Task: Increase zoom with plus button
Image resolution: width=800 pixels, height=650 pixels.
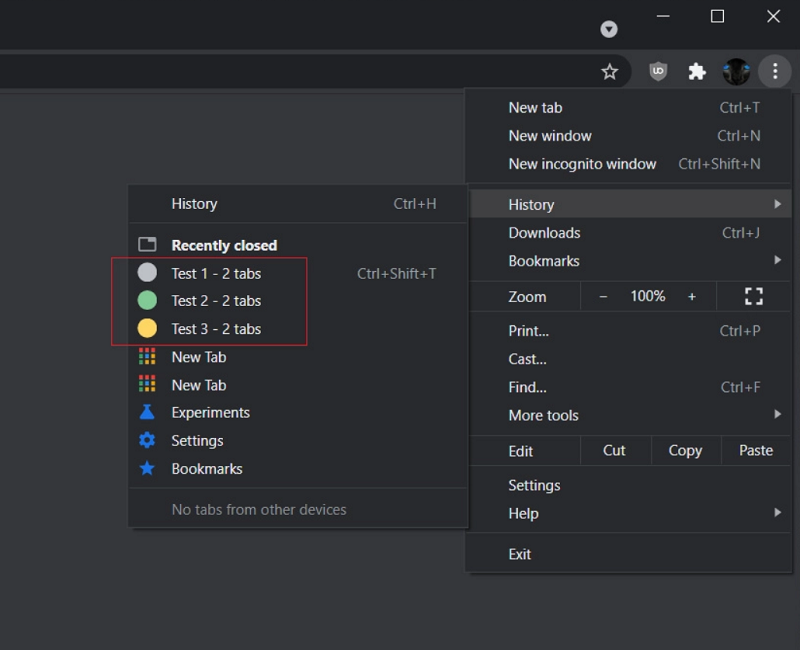Action: [692, 296]
